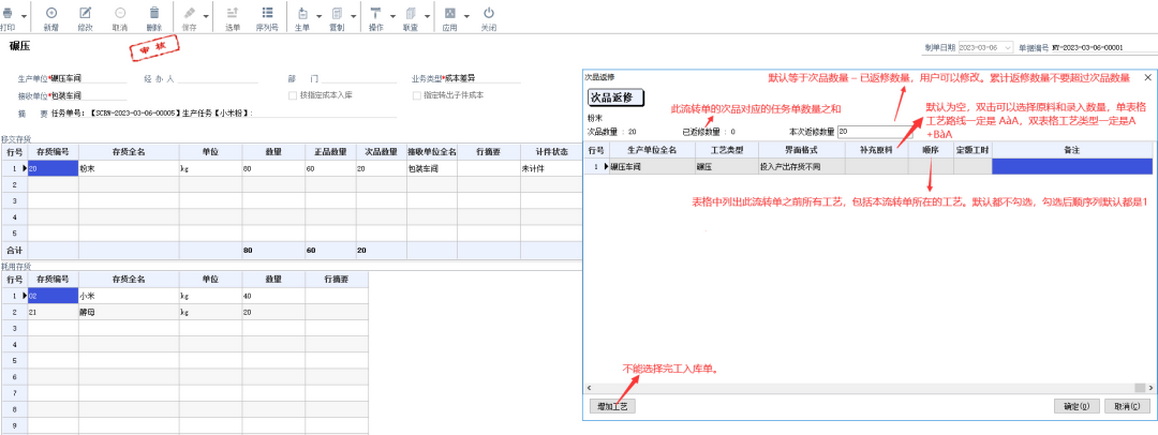Click 取消(C) in the 次品返修 dialog
This screenshot has height=435, width=1158.
coord(1127,407)
